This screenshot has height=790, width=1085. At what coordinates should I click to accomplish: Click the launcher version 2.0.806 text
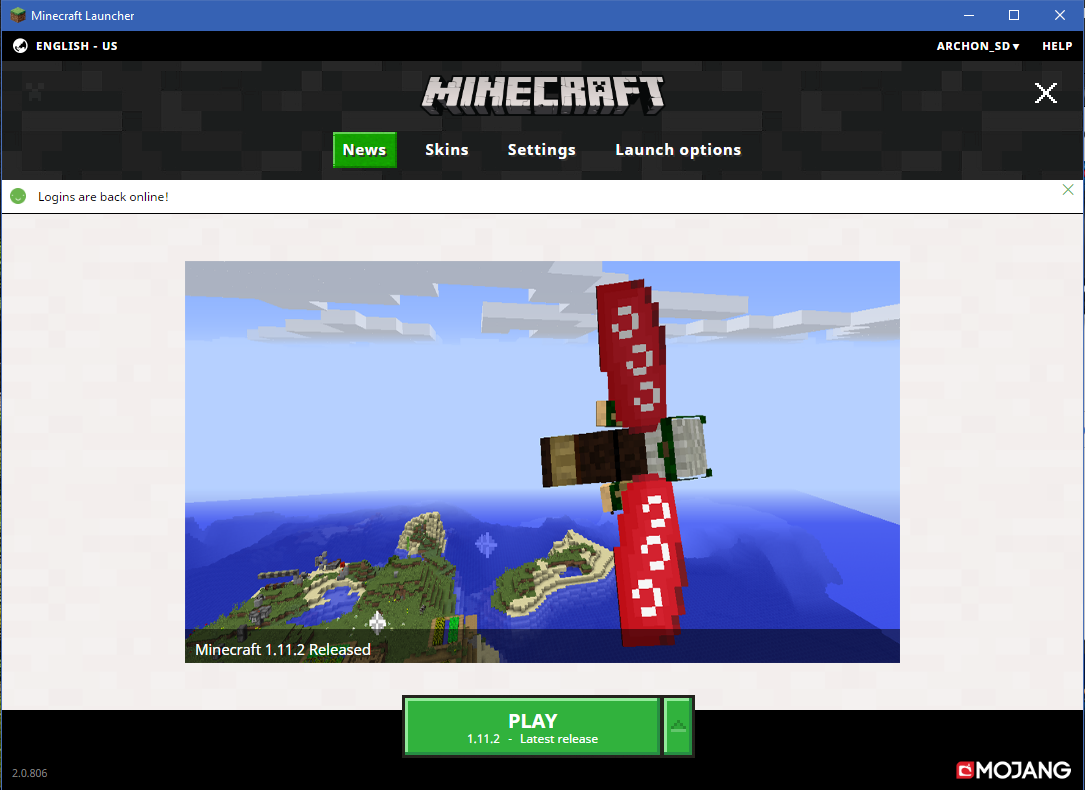pos(30,773)
